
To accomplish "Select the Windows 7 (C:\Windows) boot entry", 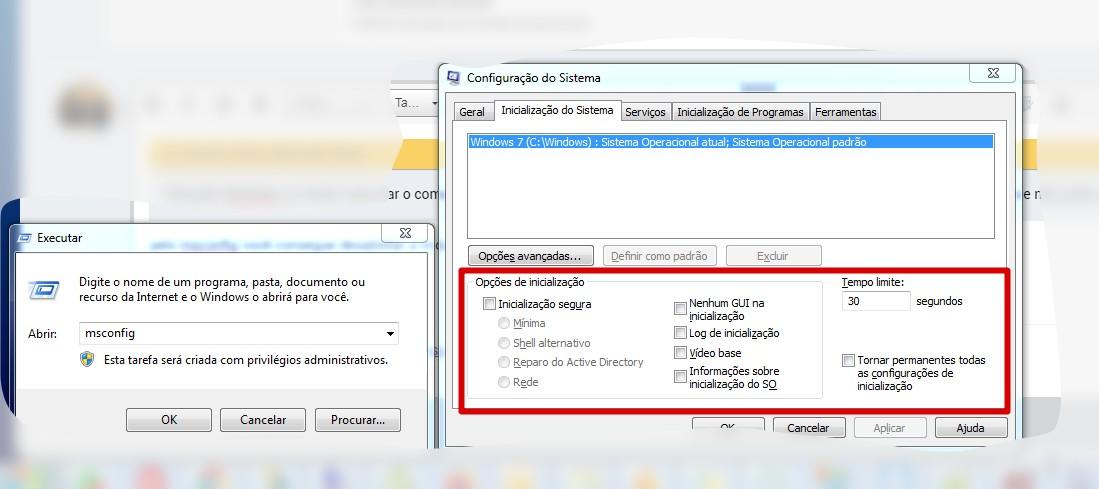I will point(730,142).
